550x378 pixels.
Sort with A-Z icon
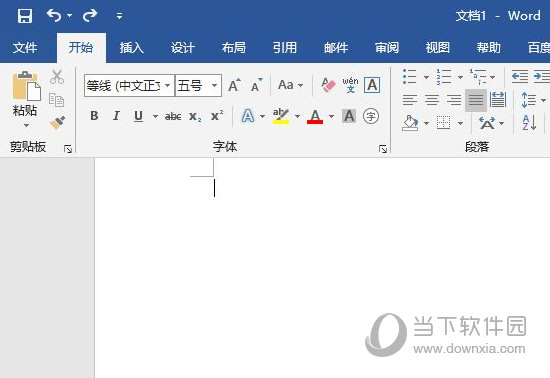pyautogui.click(x=529, y=123)
